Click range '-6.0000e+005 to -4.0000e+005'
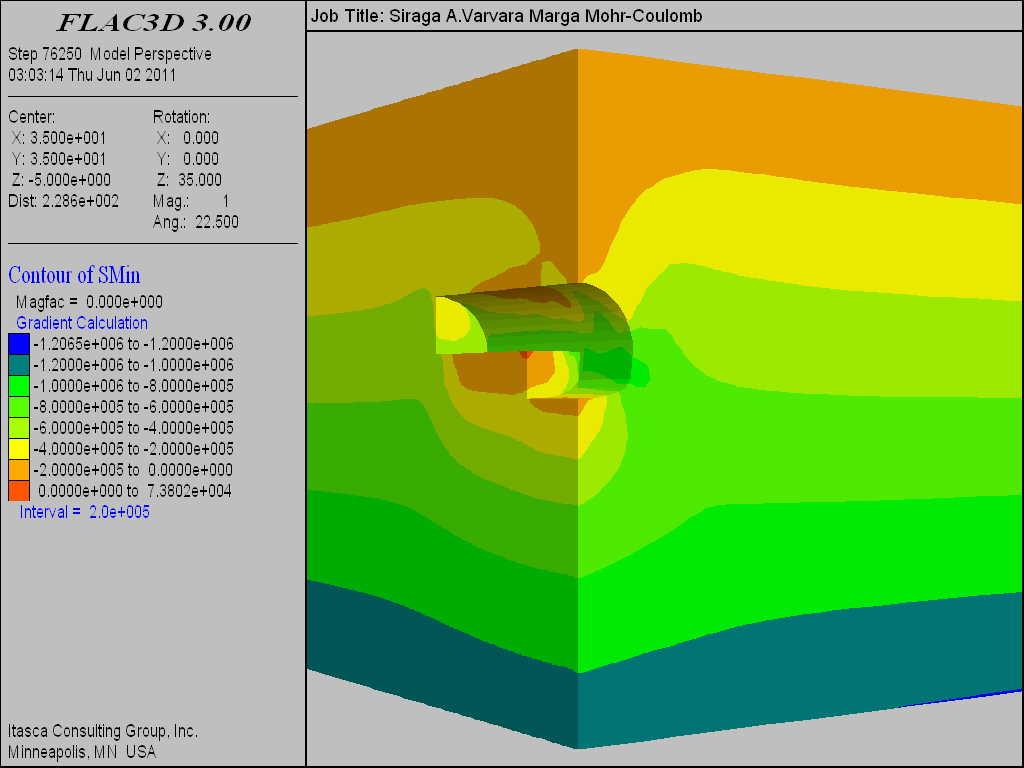Image resolution: width=1024 pixels, height=768 pixels. [x=133, y=428]
